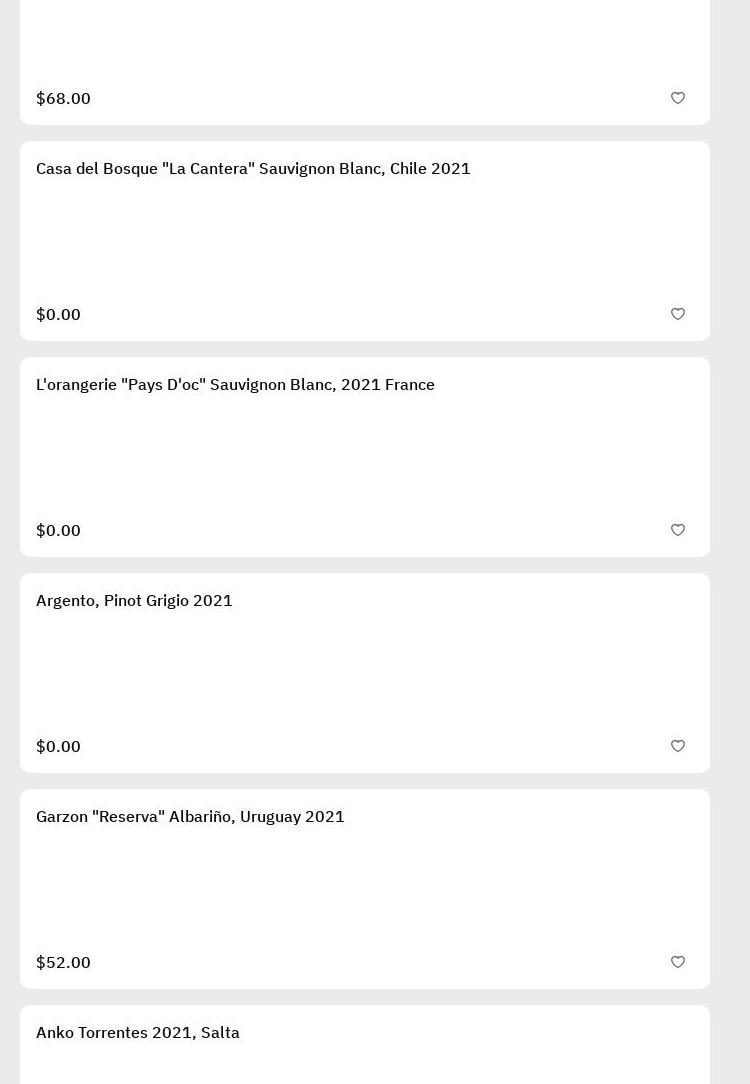Favorite the $68.00 wine with heart icon
750x1084 pixels.
678,98
